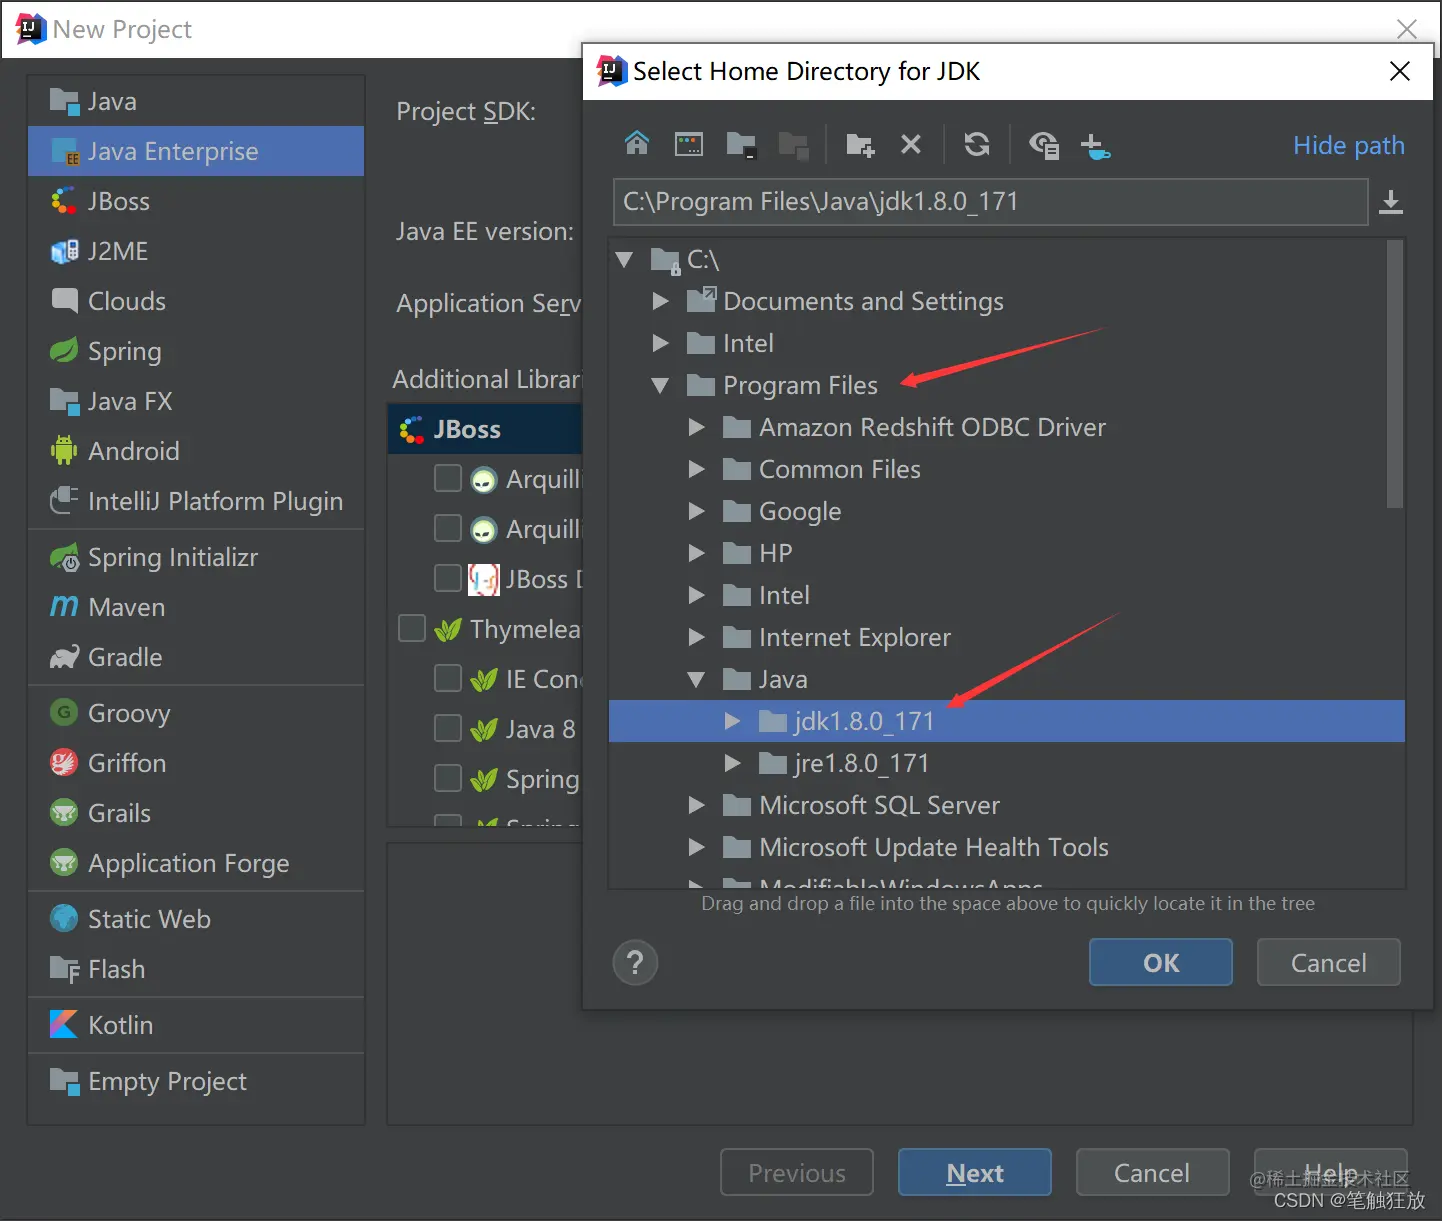Click the Flash icon
The image size is (1442, 1221).
click(64, 969)
